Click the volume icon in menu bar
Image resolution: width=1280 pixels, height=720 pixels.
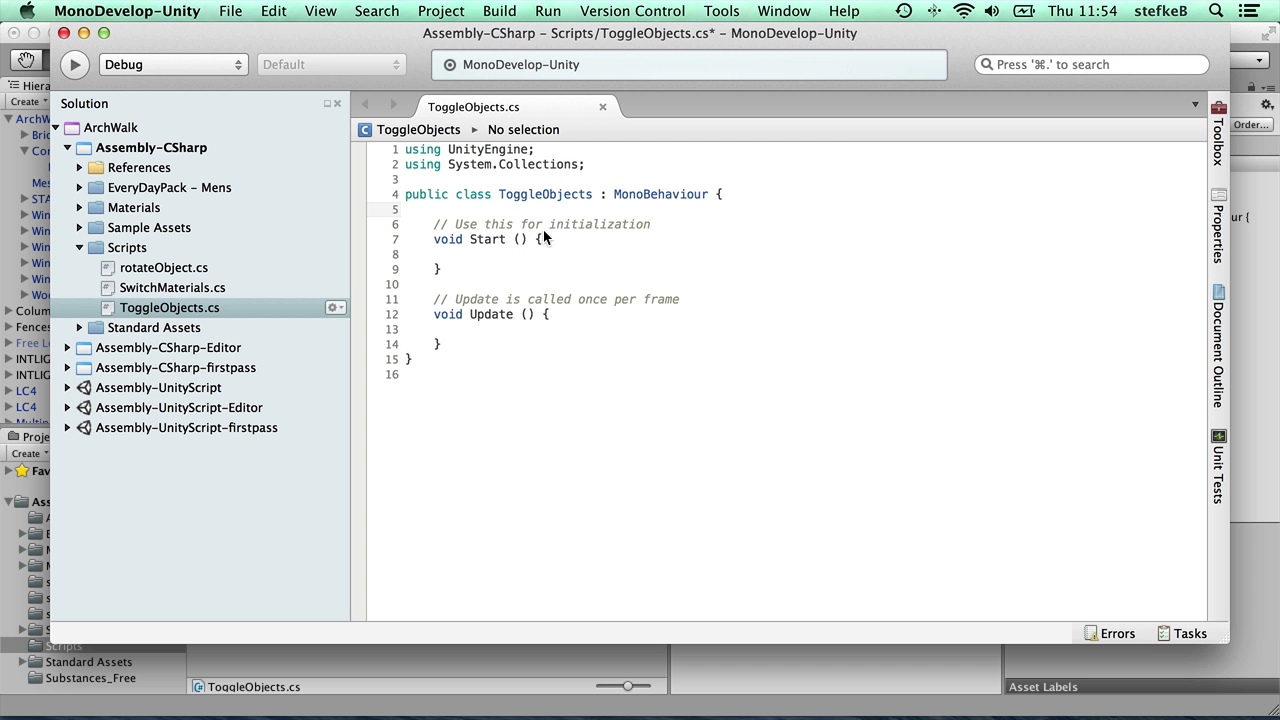pos(992,11)
